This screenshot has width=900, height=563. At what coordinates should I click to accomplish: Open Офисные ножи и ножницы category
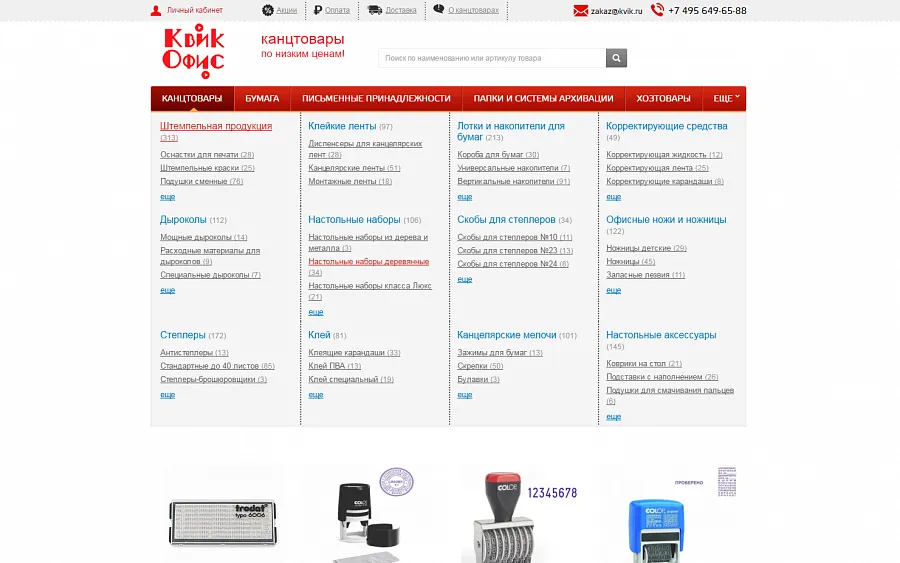666,219
